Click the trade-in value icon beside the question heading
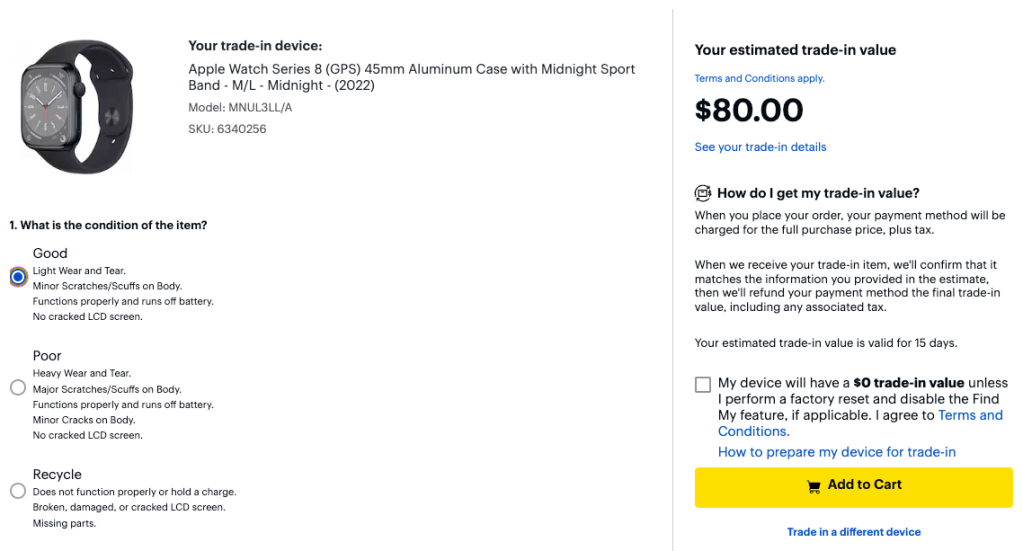 tap(703, 193)
